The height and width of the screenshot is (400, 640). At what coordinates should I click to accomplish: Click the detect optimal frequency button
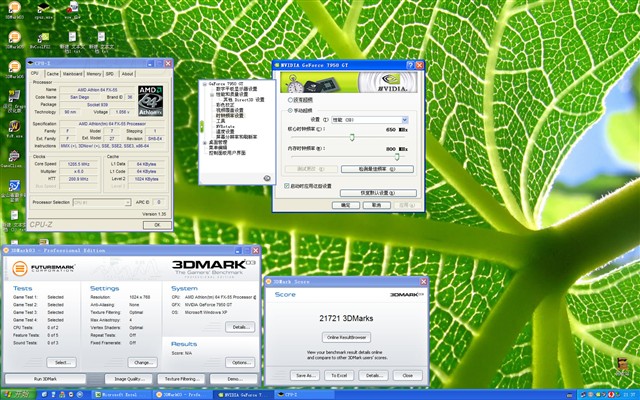pyautogui.click(x=377, y=169)
